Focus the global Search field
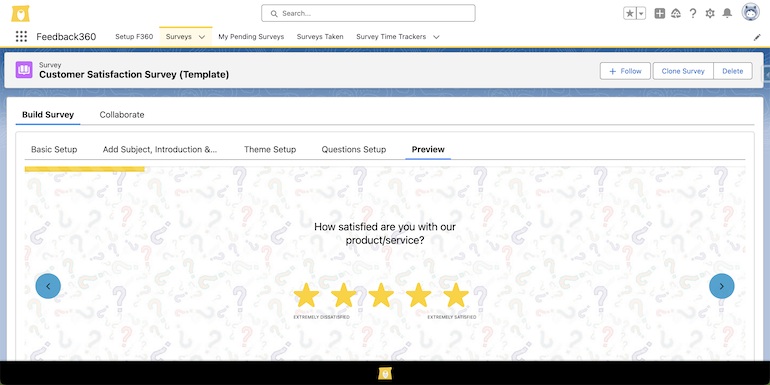 pos(368,13)
